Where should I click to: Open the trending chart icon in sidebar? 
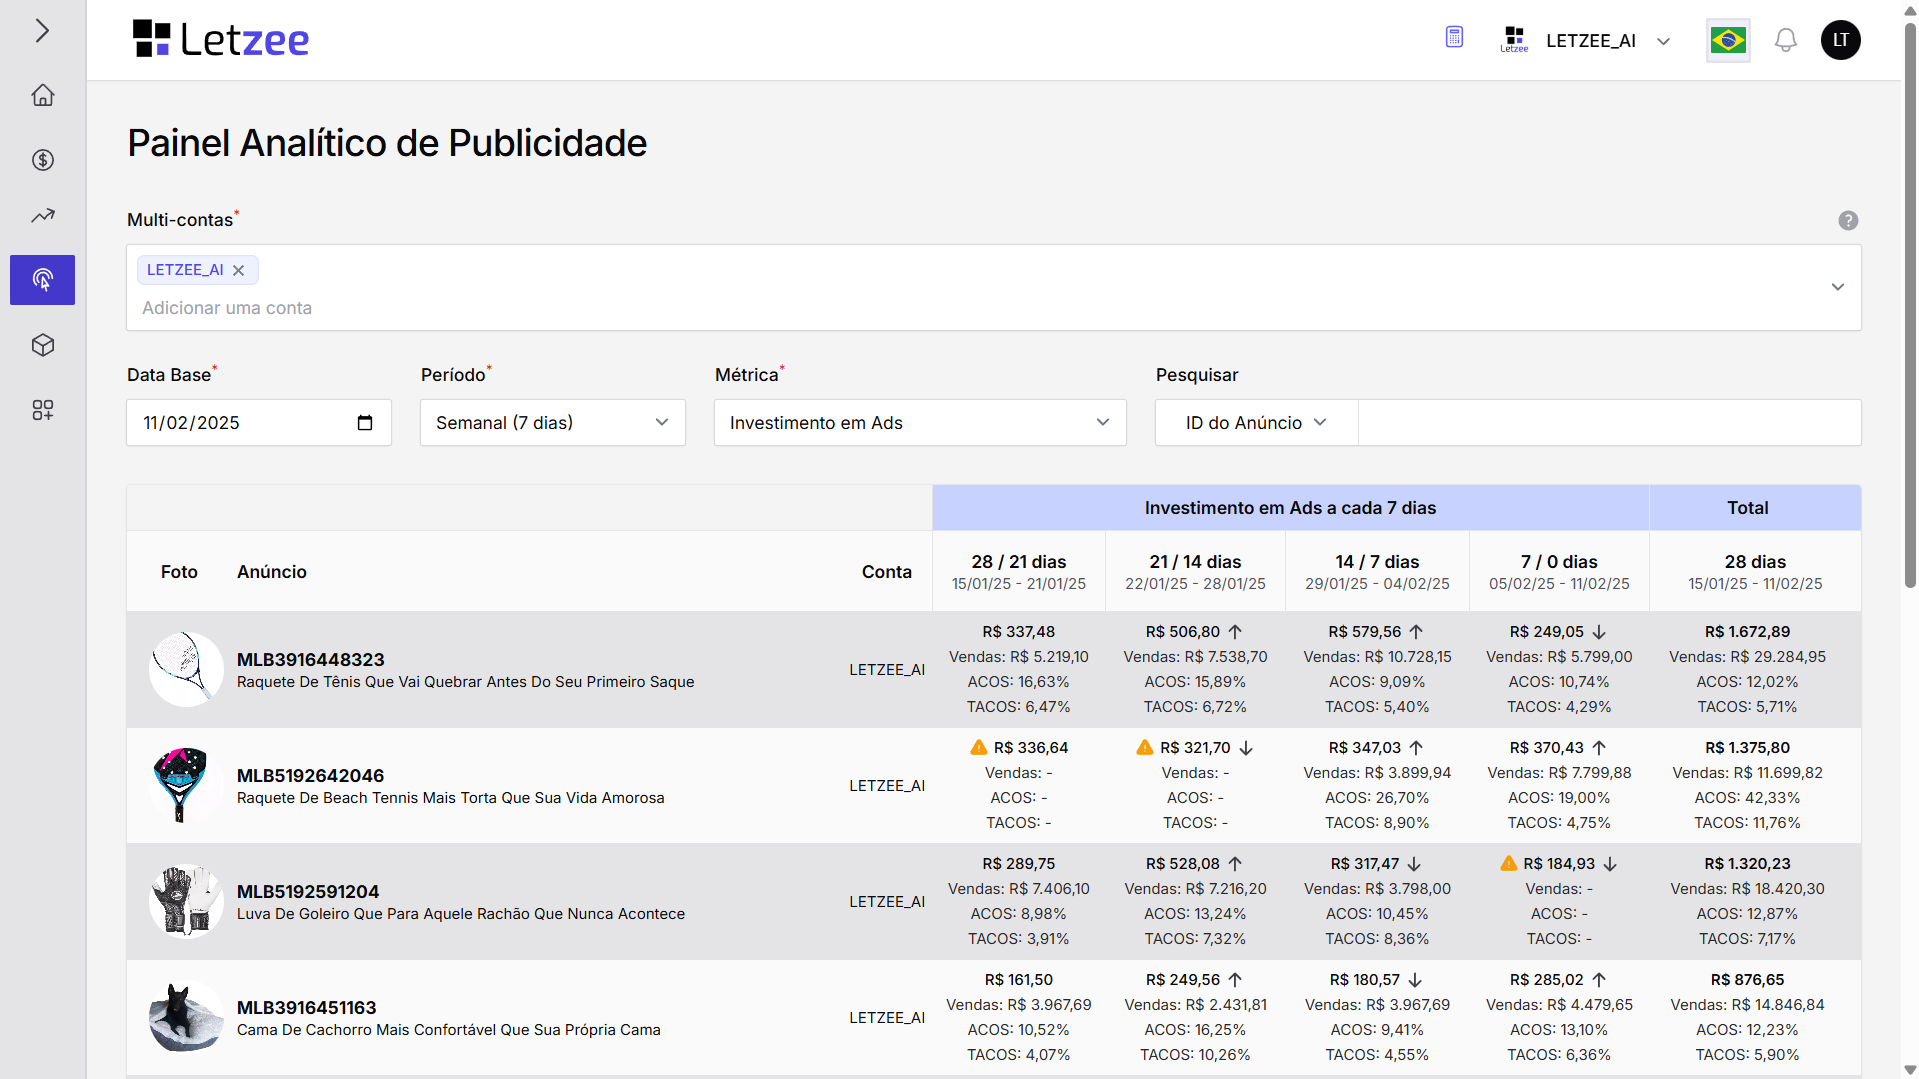click(x=42, y=215)
